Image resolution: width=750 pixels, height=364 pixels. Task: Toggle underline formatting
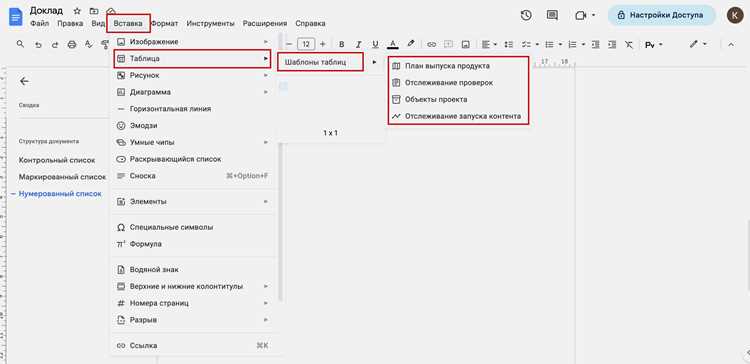[x=375, y=44]
